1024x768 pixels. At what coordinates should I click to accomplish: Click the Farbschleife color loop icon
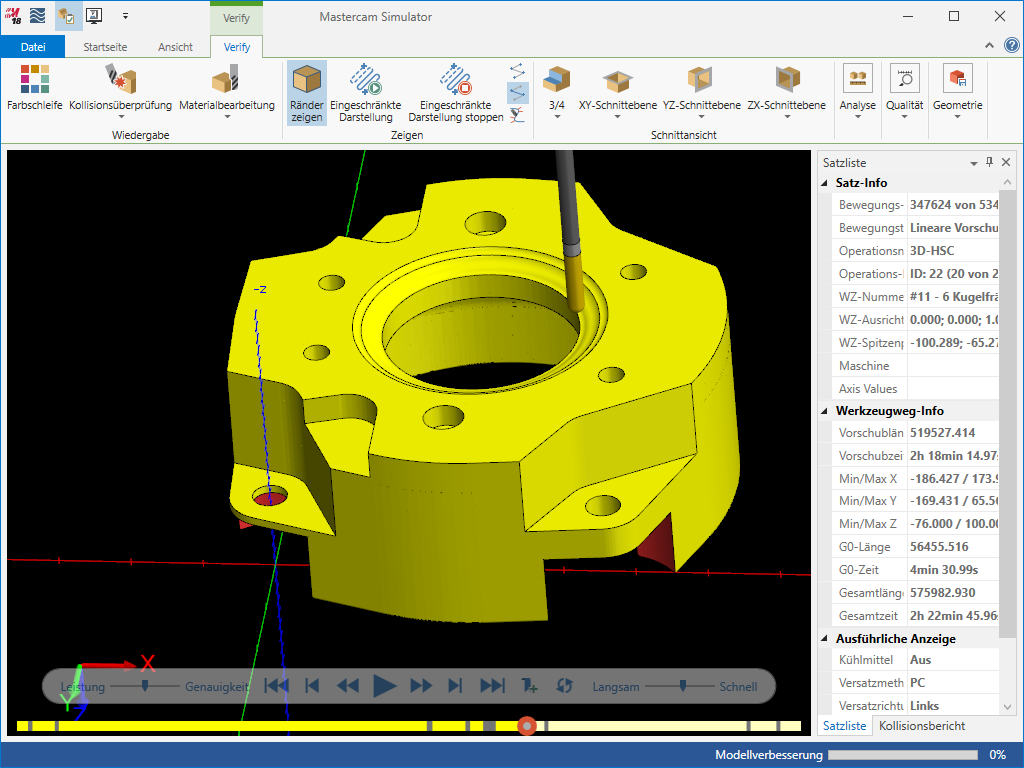(x=35, y=80)
